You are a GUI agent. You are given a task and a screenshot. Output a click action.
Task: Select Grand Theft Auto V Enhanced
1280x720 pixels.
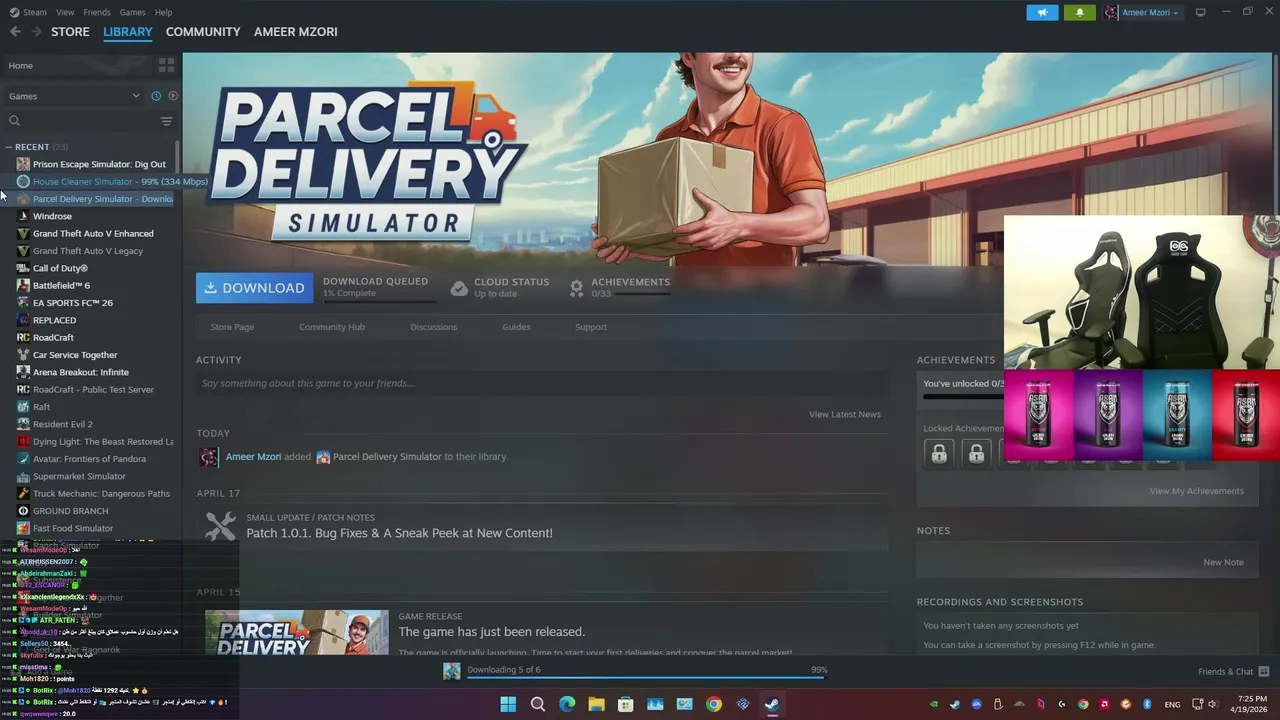(93, 233)
